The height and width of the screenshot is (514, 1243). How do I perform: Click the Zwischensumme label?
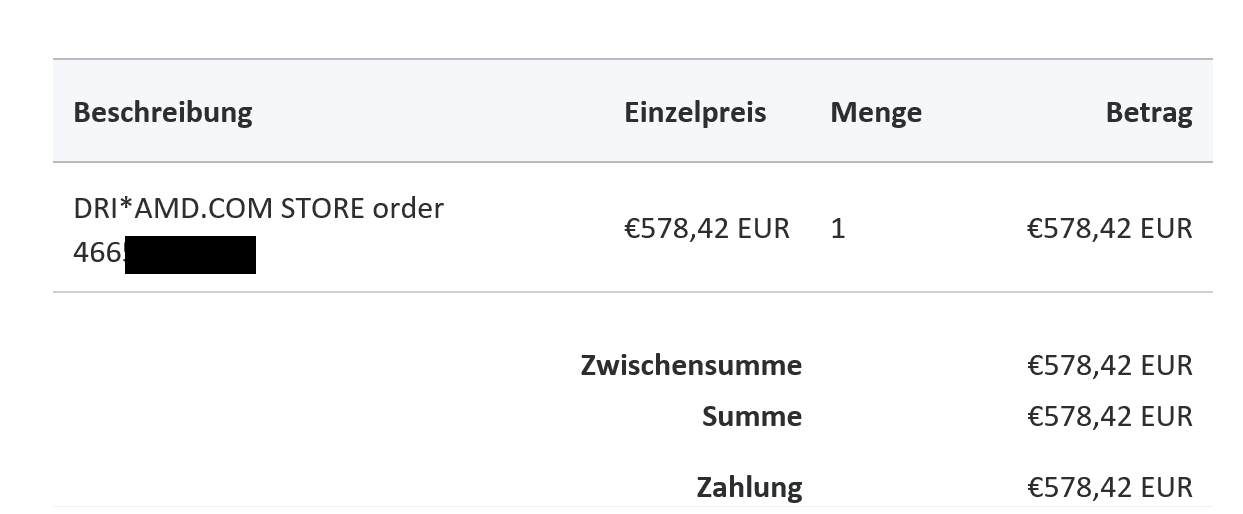coord(690,365)
